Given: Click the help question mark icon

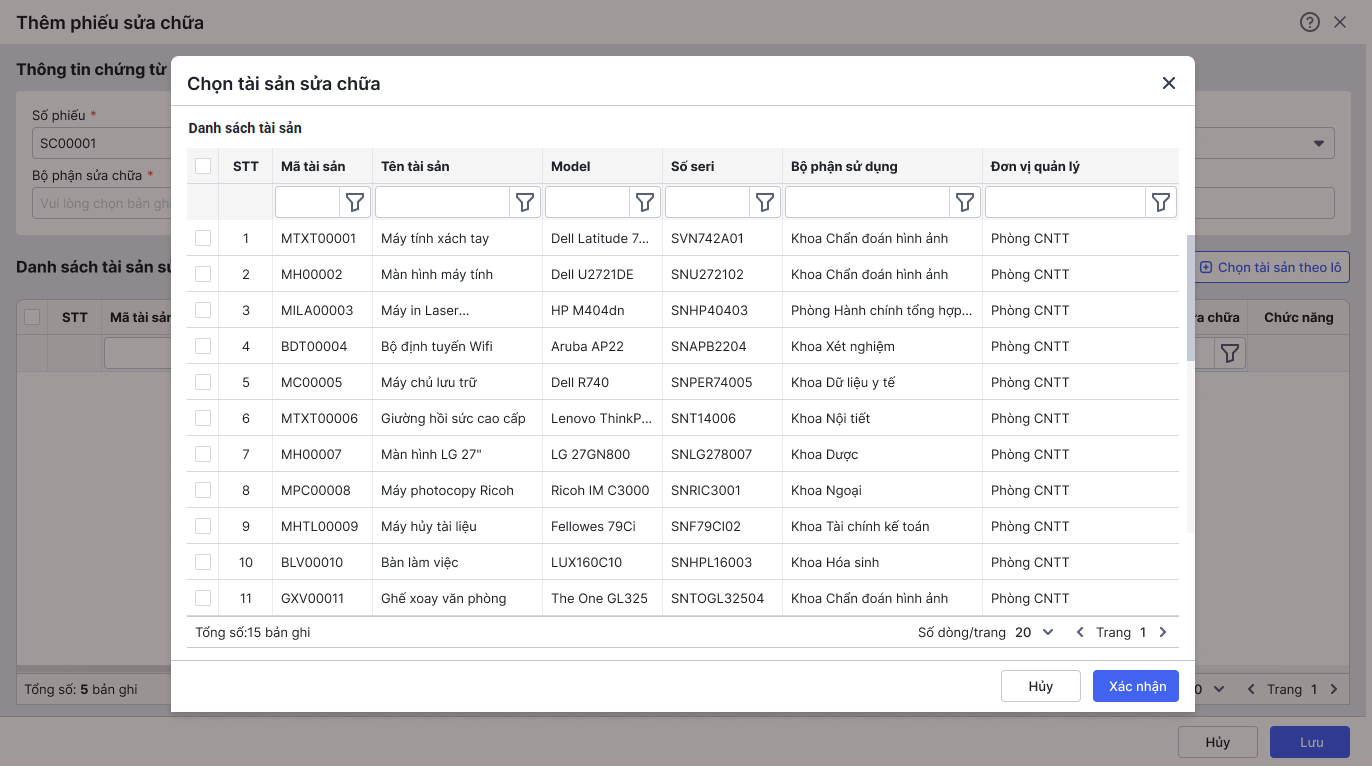Looking at the screenshot, I should [x=1310, y=22].
